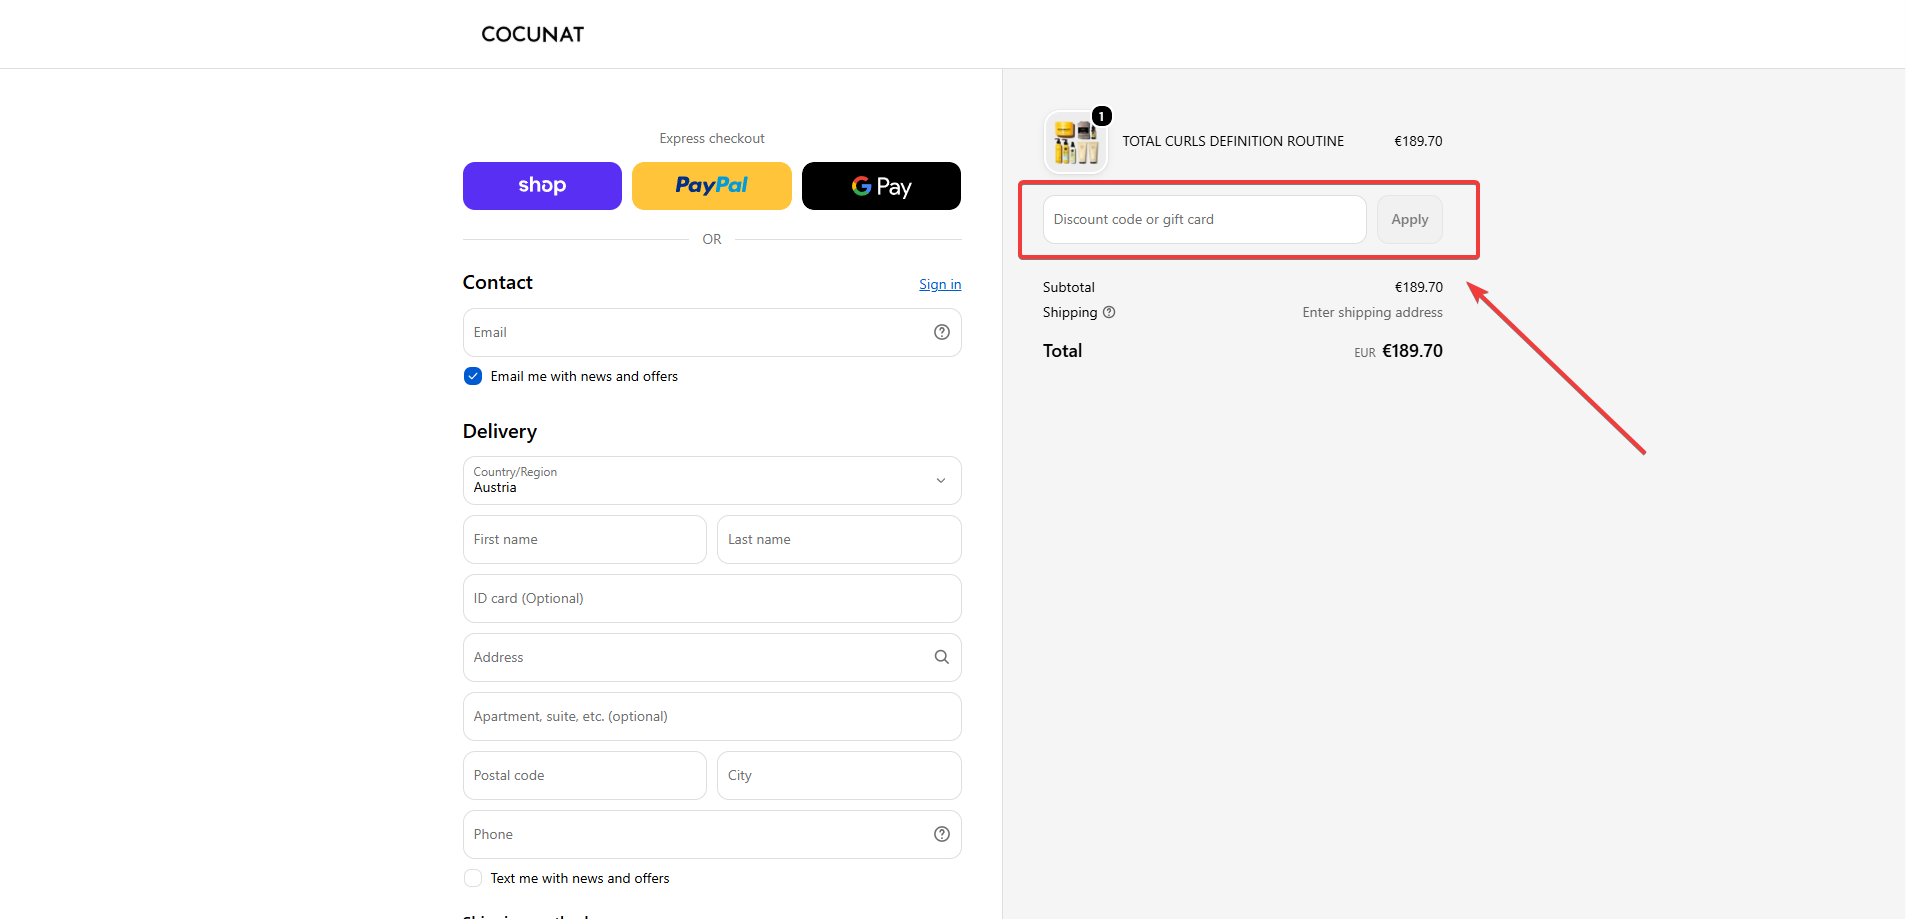Click the Postal code field
Viewport: 1906px width, 919px height.
click(585, 776)
